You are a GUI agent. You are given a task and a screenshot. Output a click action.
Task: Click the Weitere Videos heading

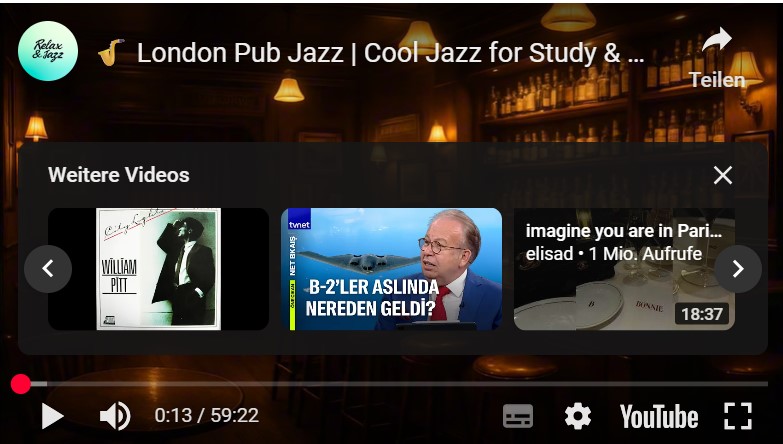click(x=119, y=175)
